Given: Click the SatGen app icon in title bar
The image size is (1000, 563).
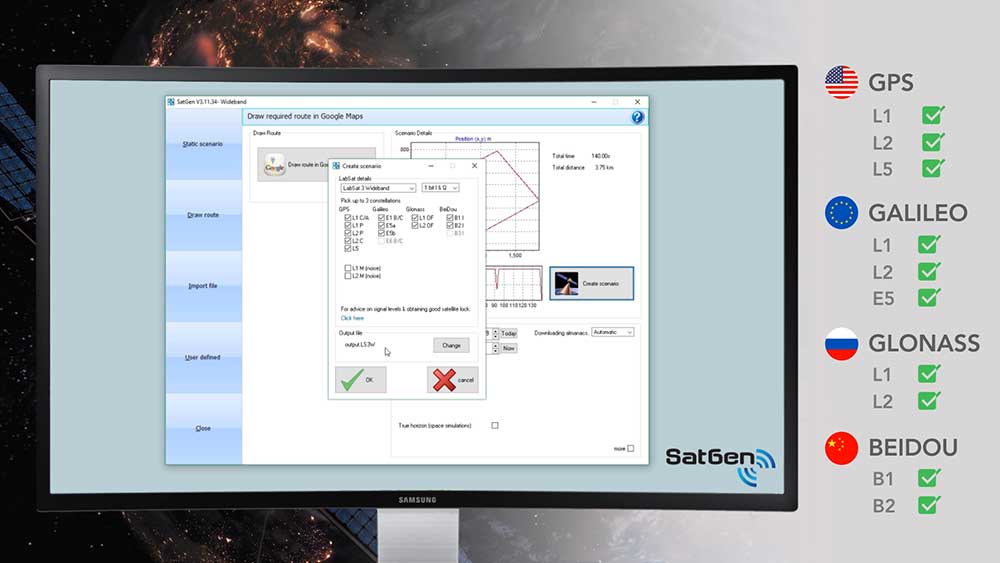Looking at the screenshot, I should (x=171, y=102).
